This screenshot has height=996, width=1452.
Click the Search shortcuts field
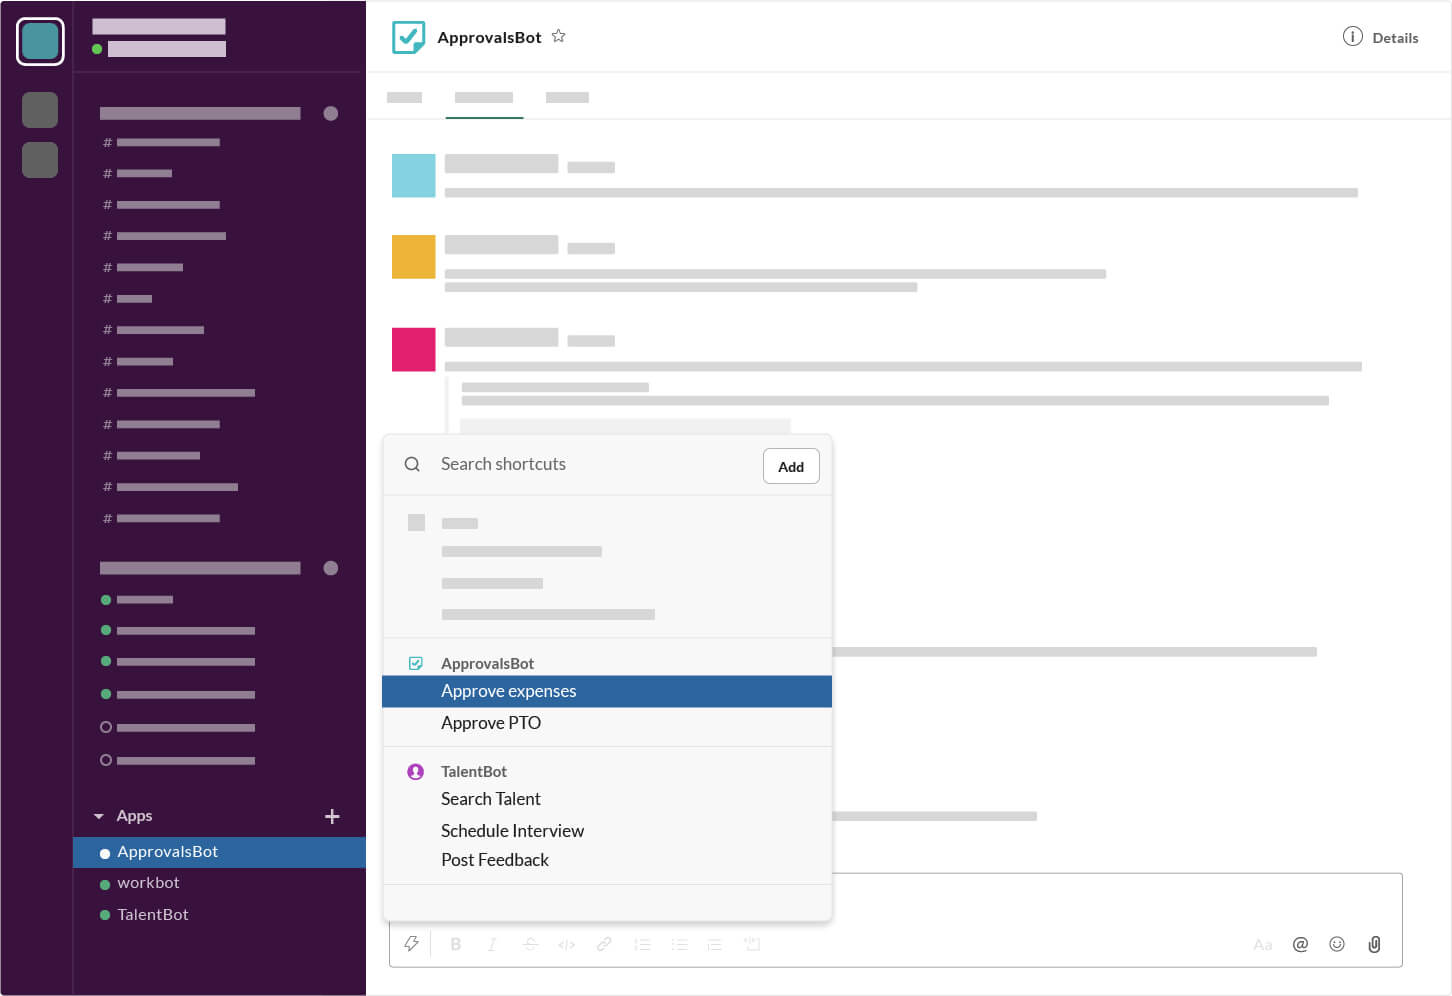point(590,464)
